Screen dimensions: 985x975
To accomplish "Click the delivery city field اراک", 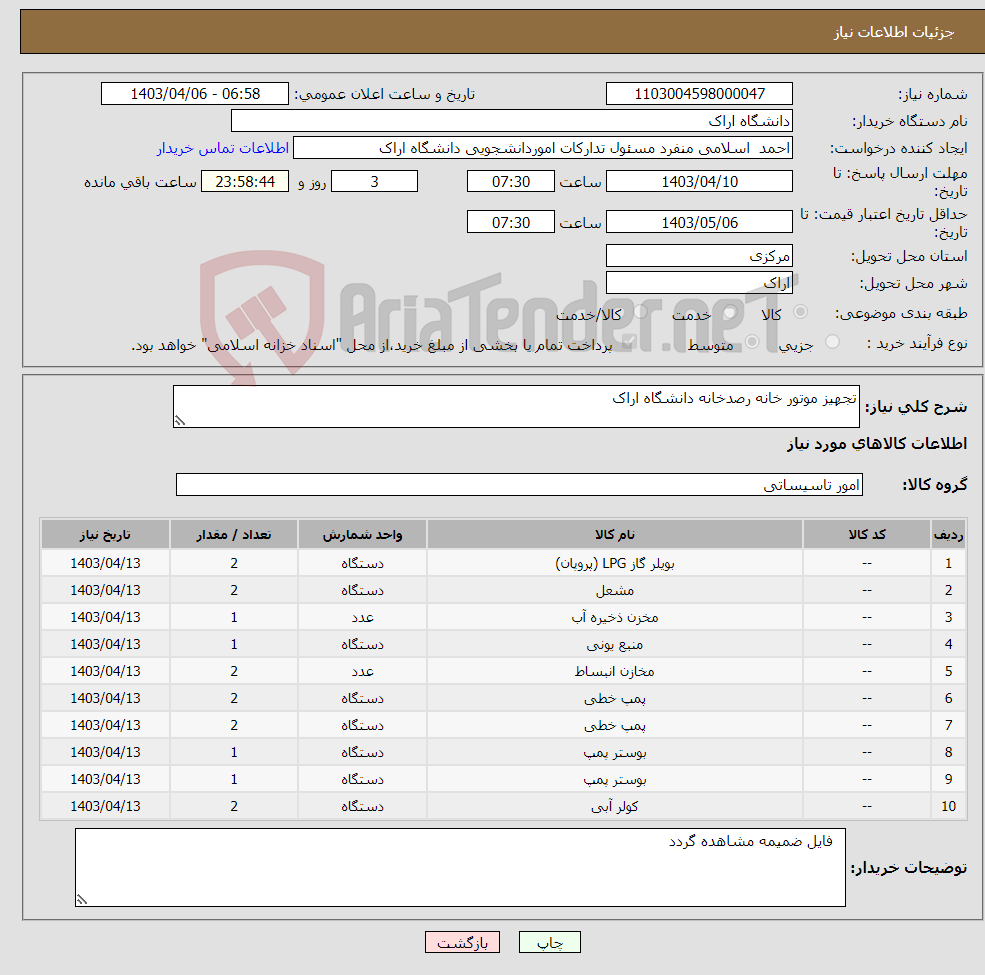I will coord(699,283).
